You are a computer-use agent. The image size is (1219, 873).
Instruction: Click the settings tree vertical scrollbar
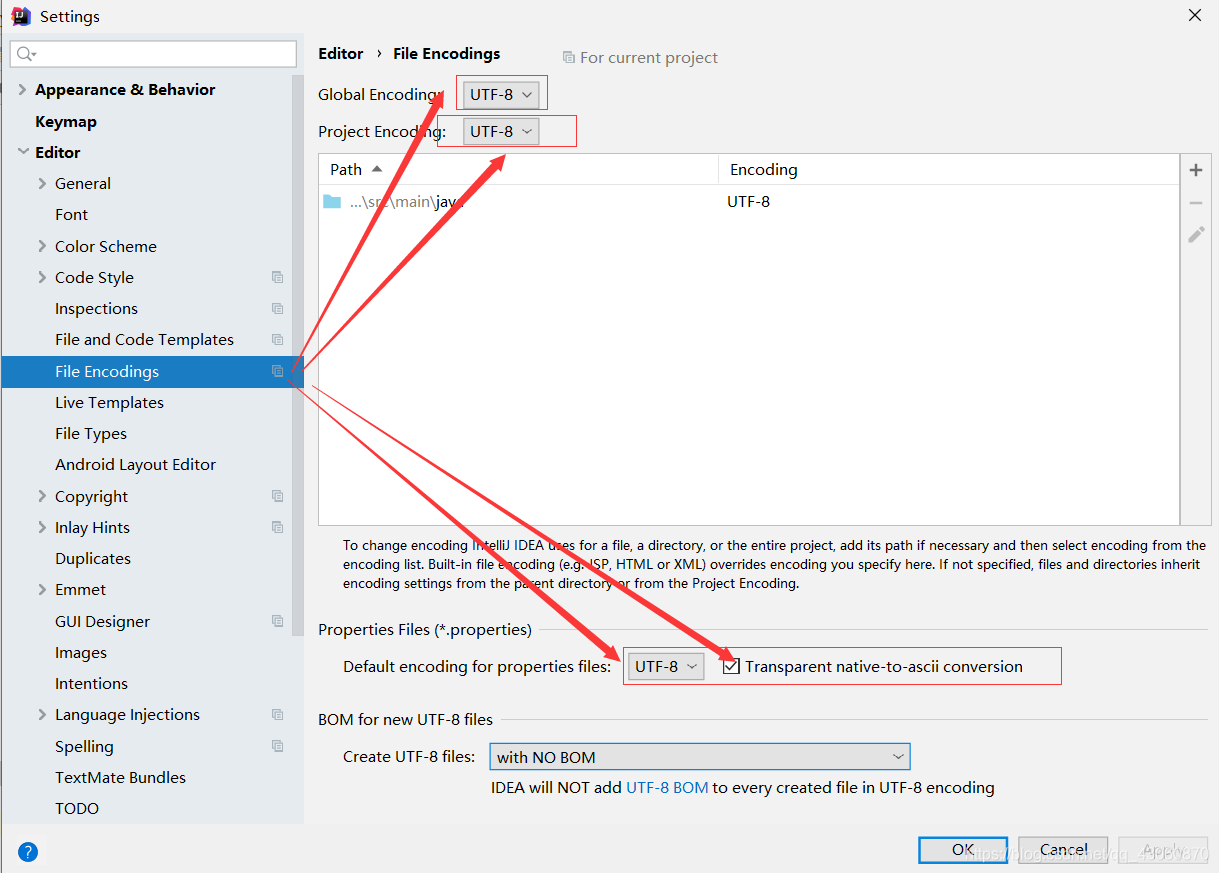pyautogui.click(x=297, y=355)
